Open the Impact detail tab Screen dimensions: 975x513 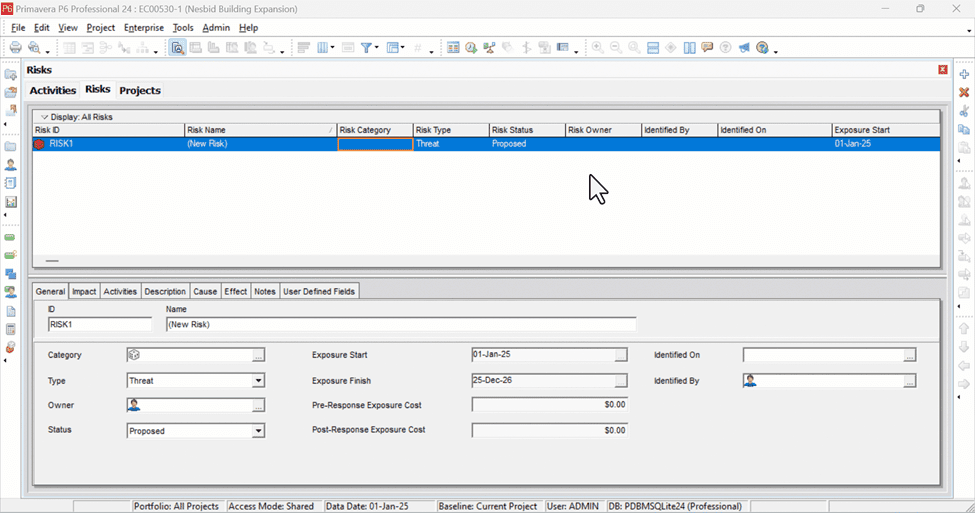(84, 291)
